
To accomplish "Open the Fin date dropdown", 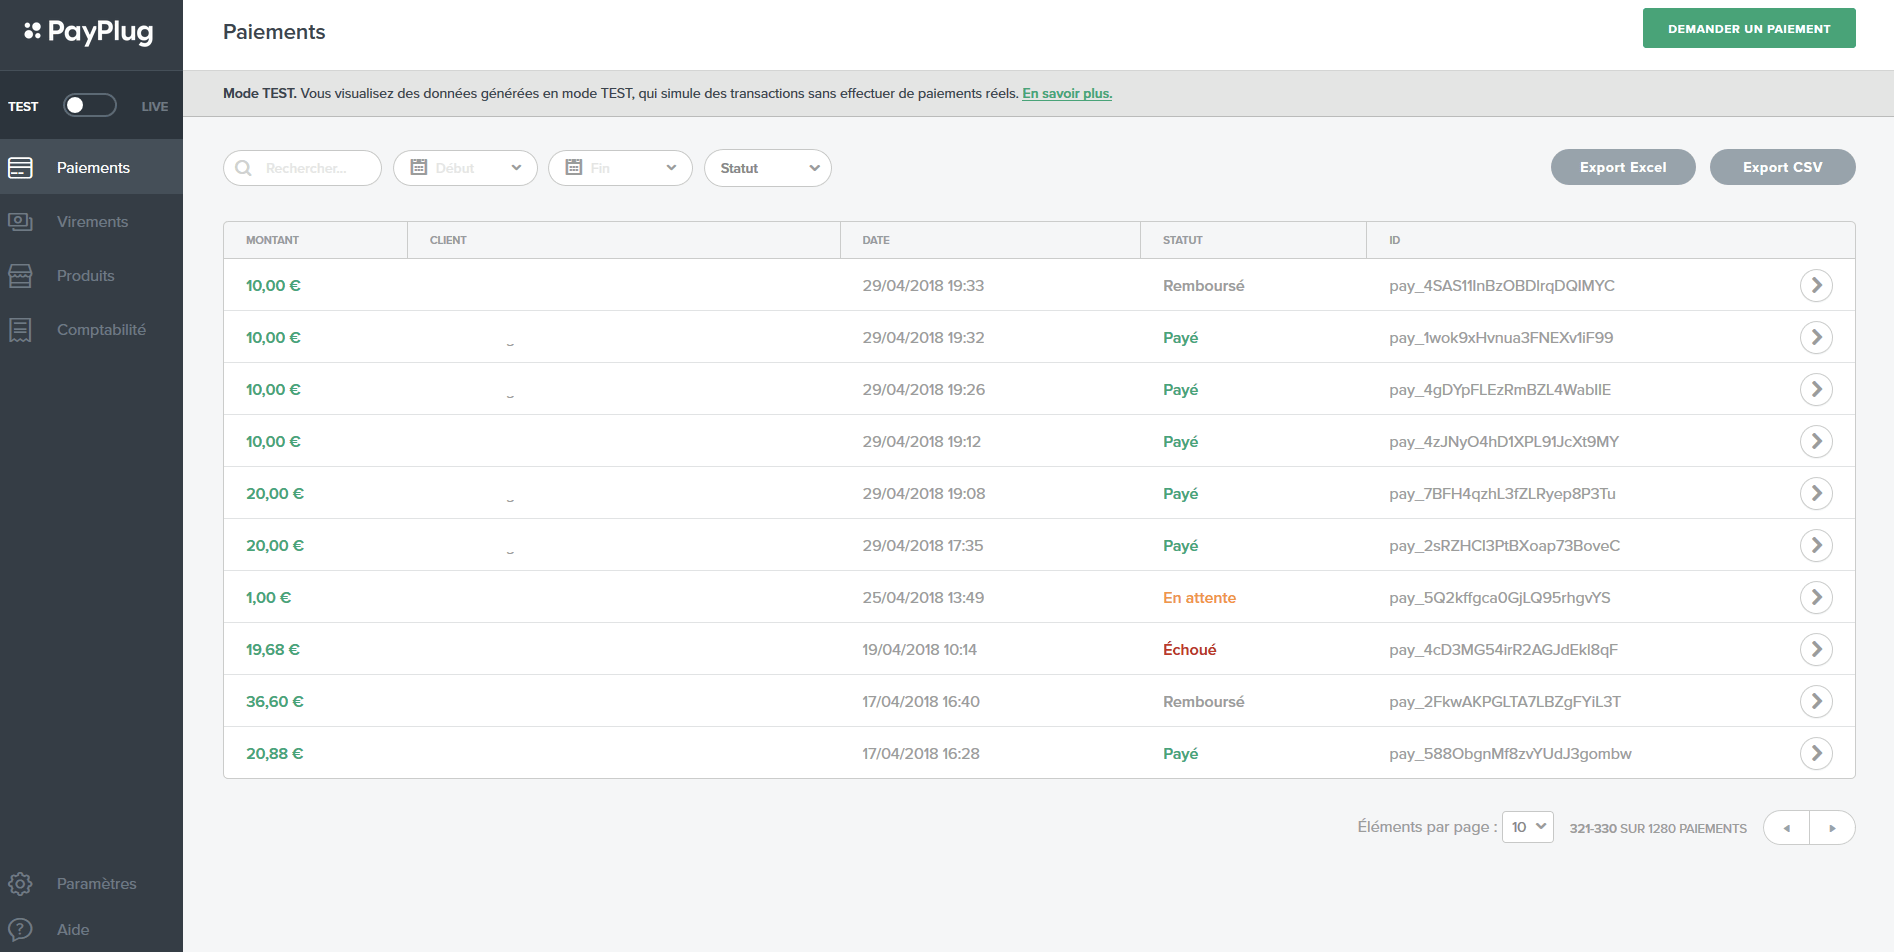I will pyautogui.click(x=620, y=168).
